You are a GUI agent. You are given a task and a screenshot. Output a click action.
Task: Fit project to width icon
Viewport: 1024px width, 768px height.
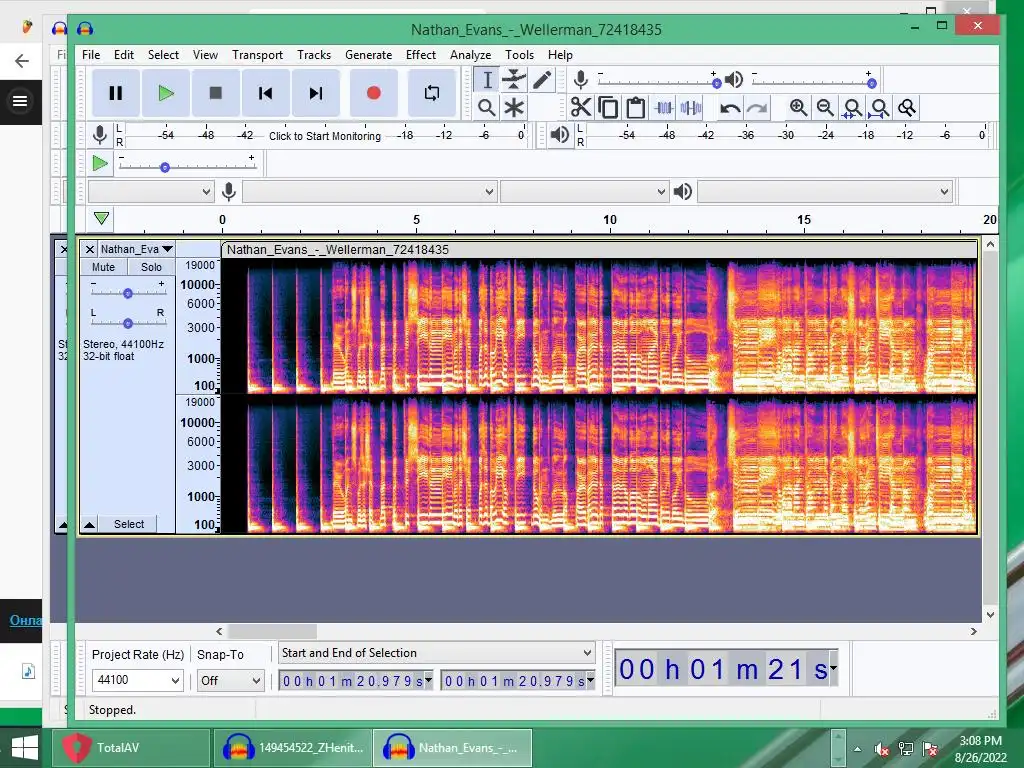[880, 108]
